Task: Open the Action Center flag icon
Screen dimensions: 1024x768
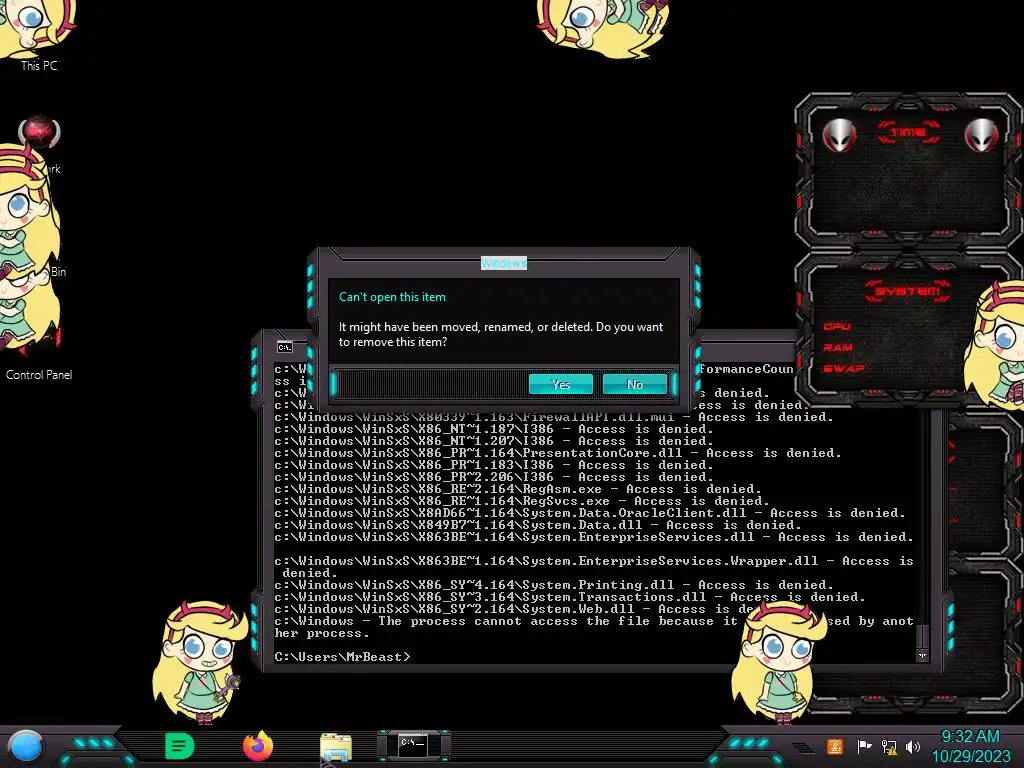Action: [864, 746]
